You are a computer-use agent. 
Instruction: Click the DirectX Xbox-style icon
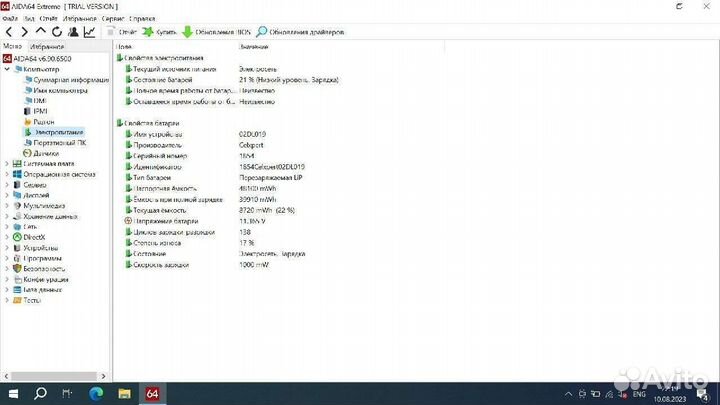pyautogui.click(x=17, y=237)
